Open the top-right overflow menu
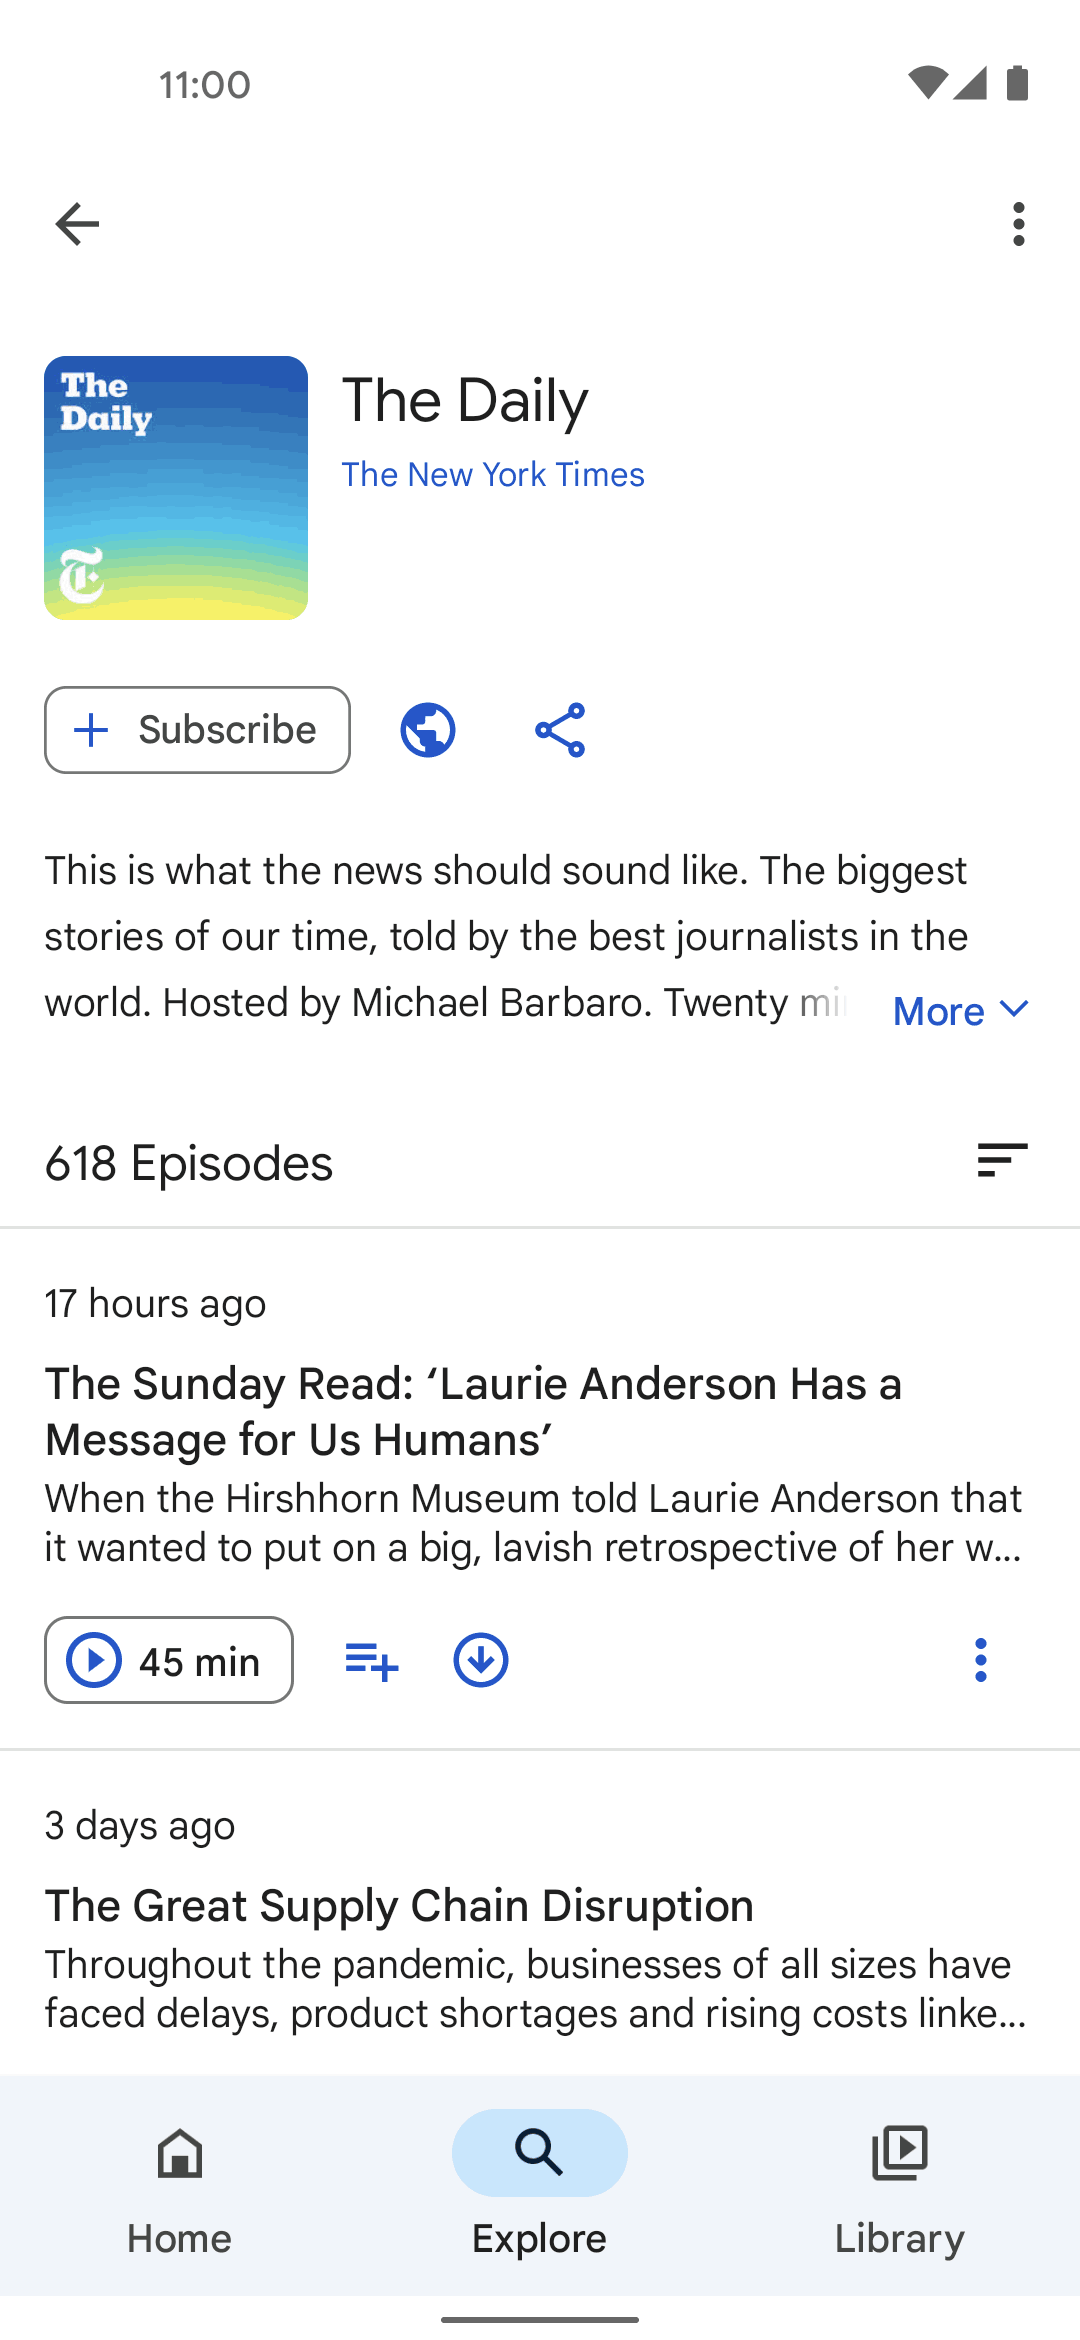This screenshot has width=1080, height=2340. (x=1019, y=224)
